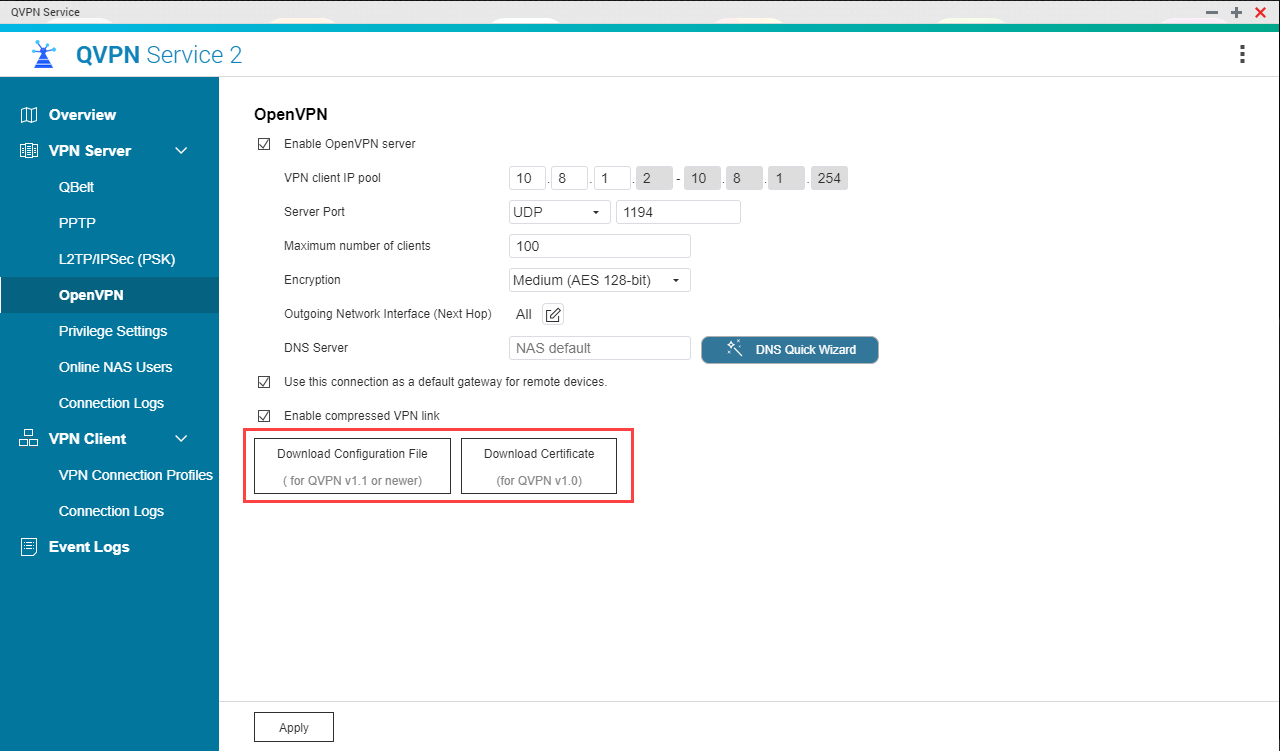This screenshot has height=751, width=1280.
Task: Edit the Outgoing Network Interface setting
Action: click(x=553, y=314)
